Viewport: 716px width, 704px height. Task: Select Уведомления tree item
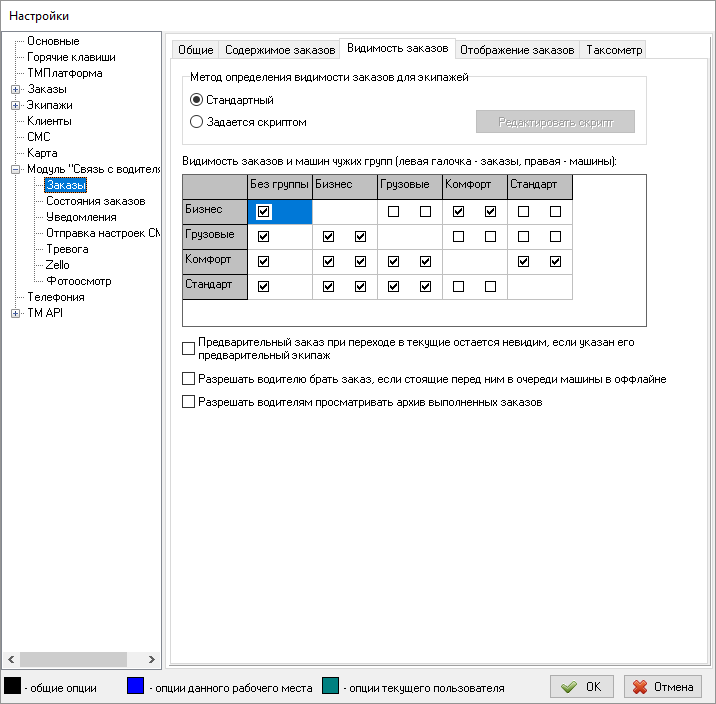coord(81,217)
